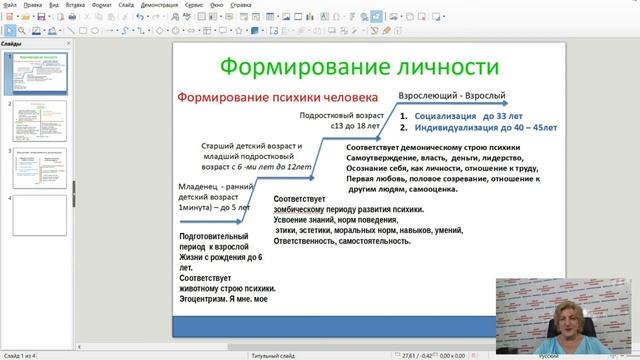Open the Slide Layout dropdown arrow
640x360 pixels.
(444, 17)
